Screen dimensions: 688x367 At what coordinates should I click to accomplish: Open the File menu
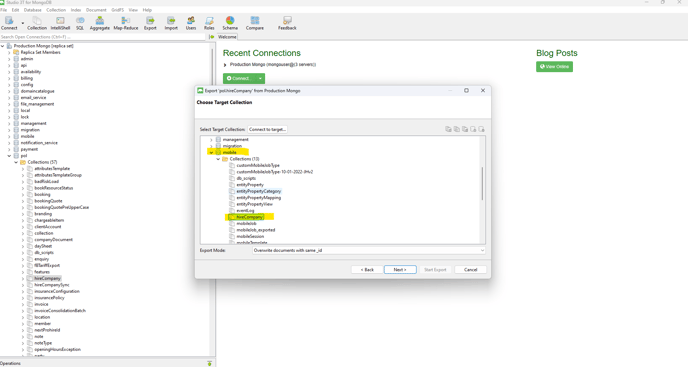coord(4,10)
